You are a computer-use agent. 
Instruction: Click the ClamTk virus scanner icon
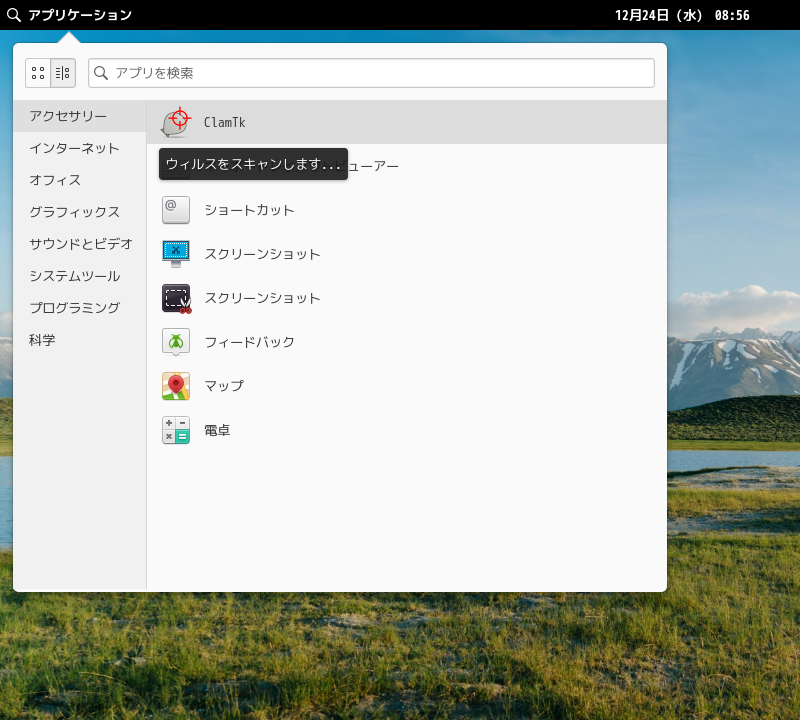[x=176, y=122]
